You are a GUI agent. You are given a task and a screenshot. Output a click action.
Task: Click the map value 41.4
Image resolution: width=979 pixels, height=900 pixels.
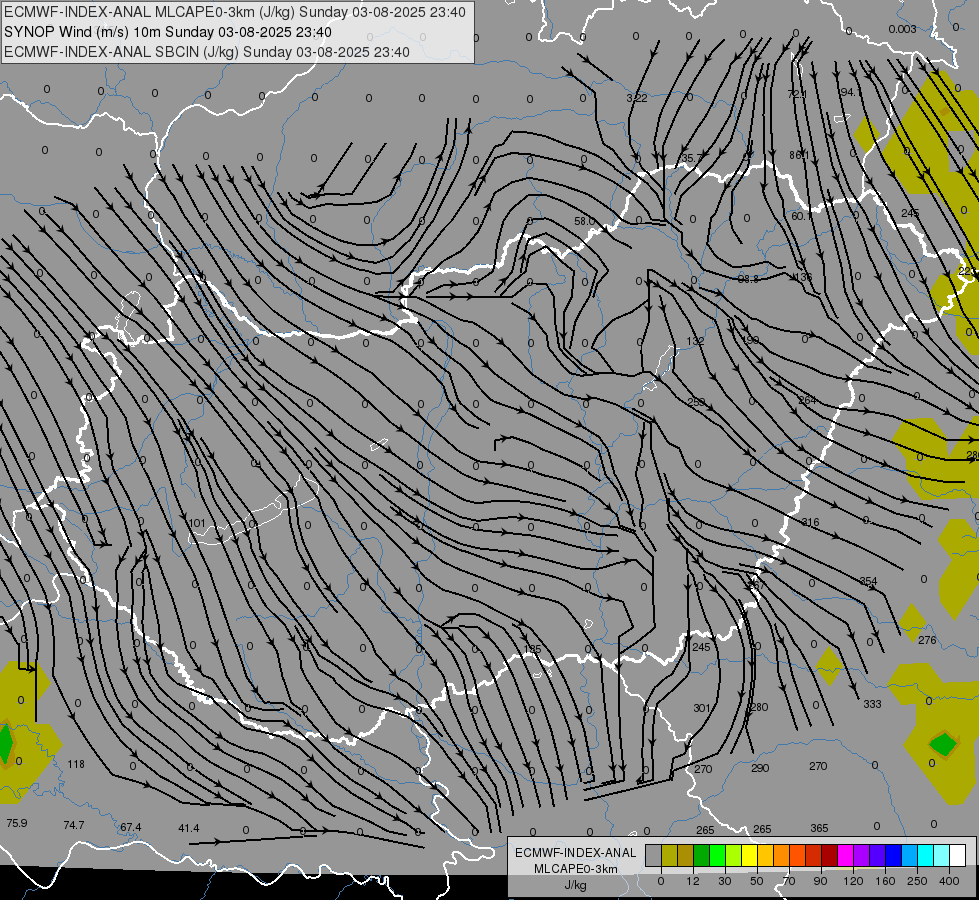[x=189, y=828]
